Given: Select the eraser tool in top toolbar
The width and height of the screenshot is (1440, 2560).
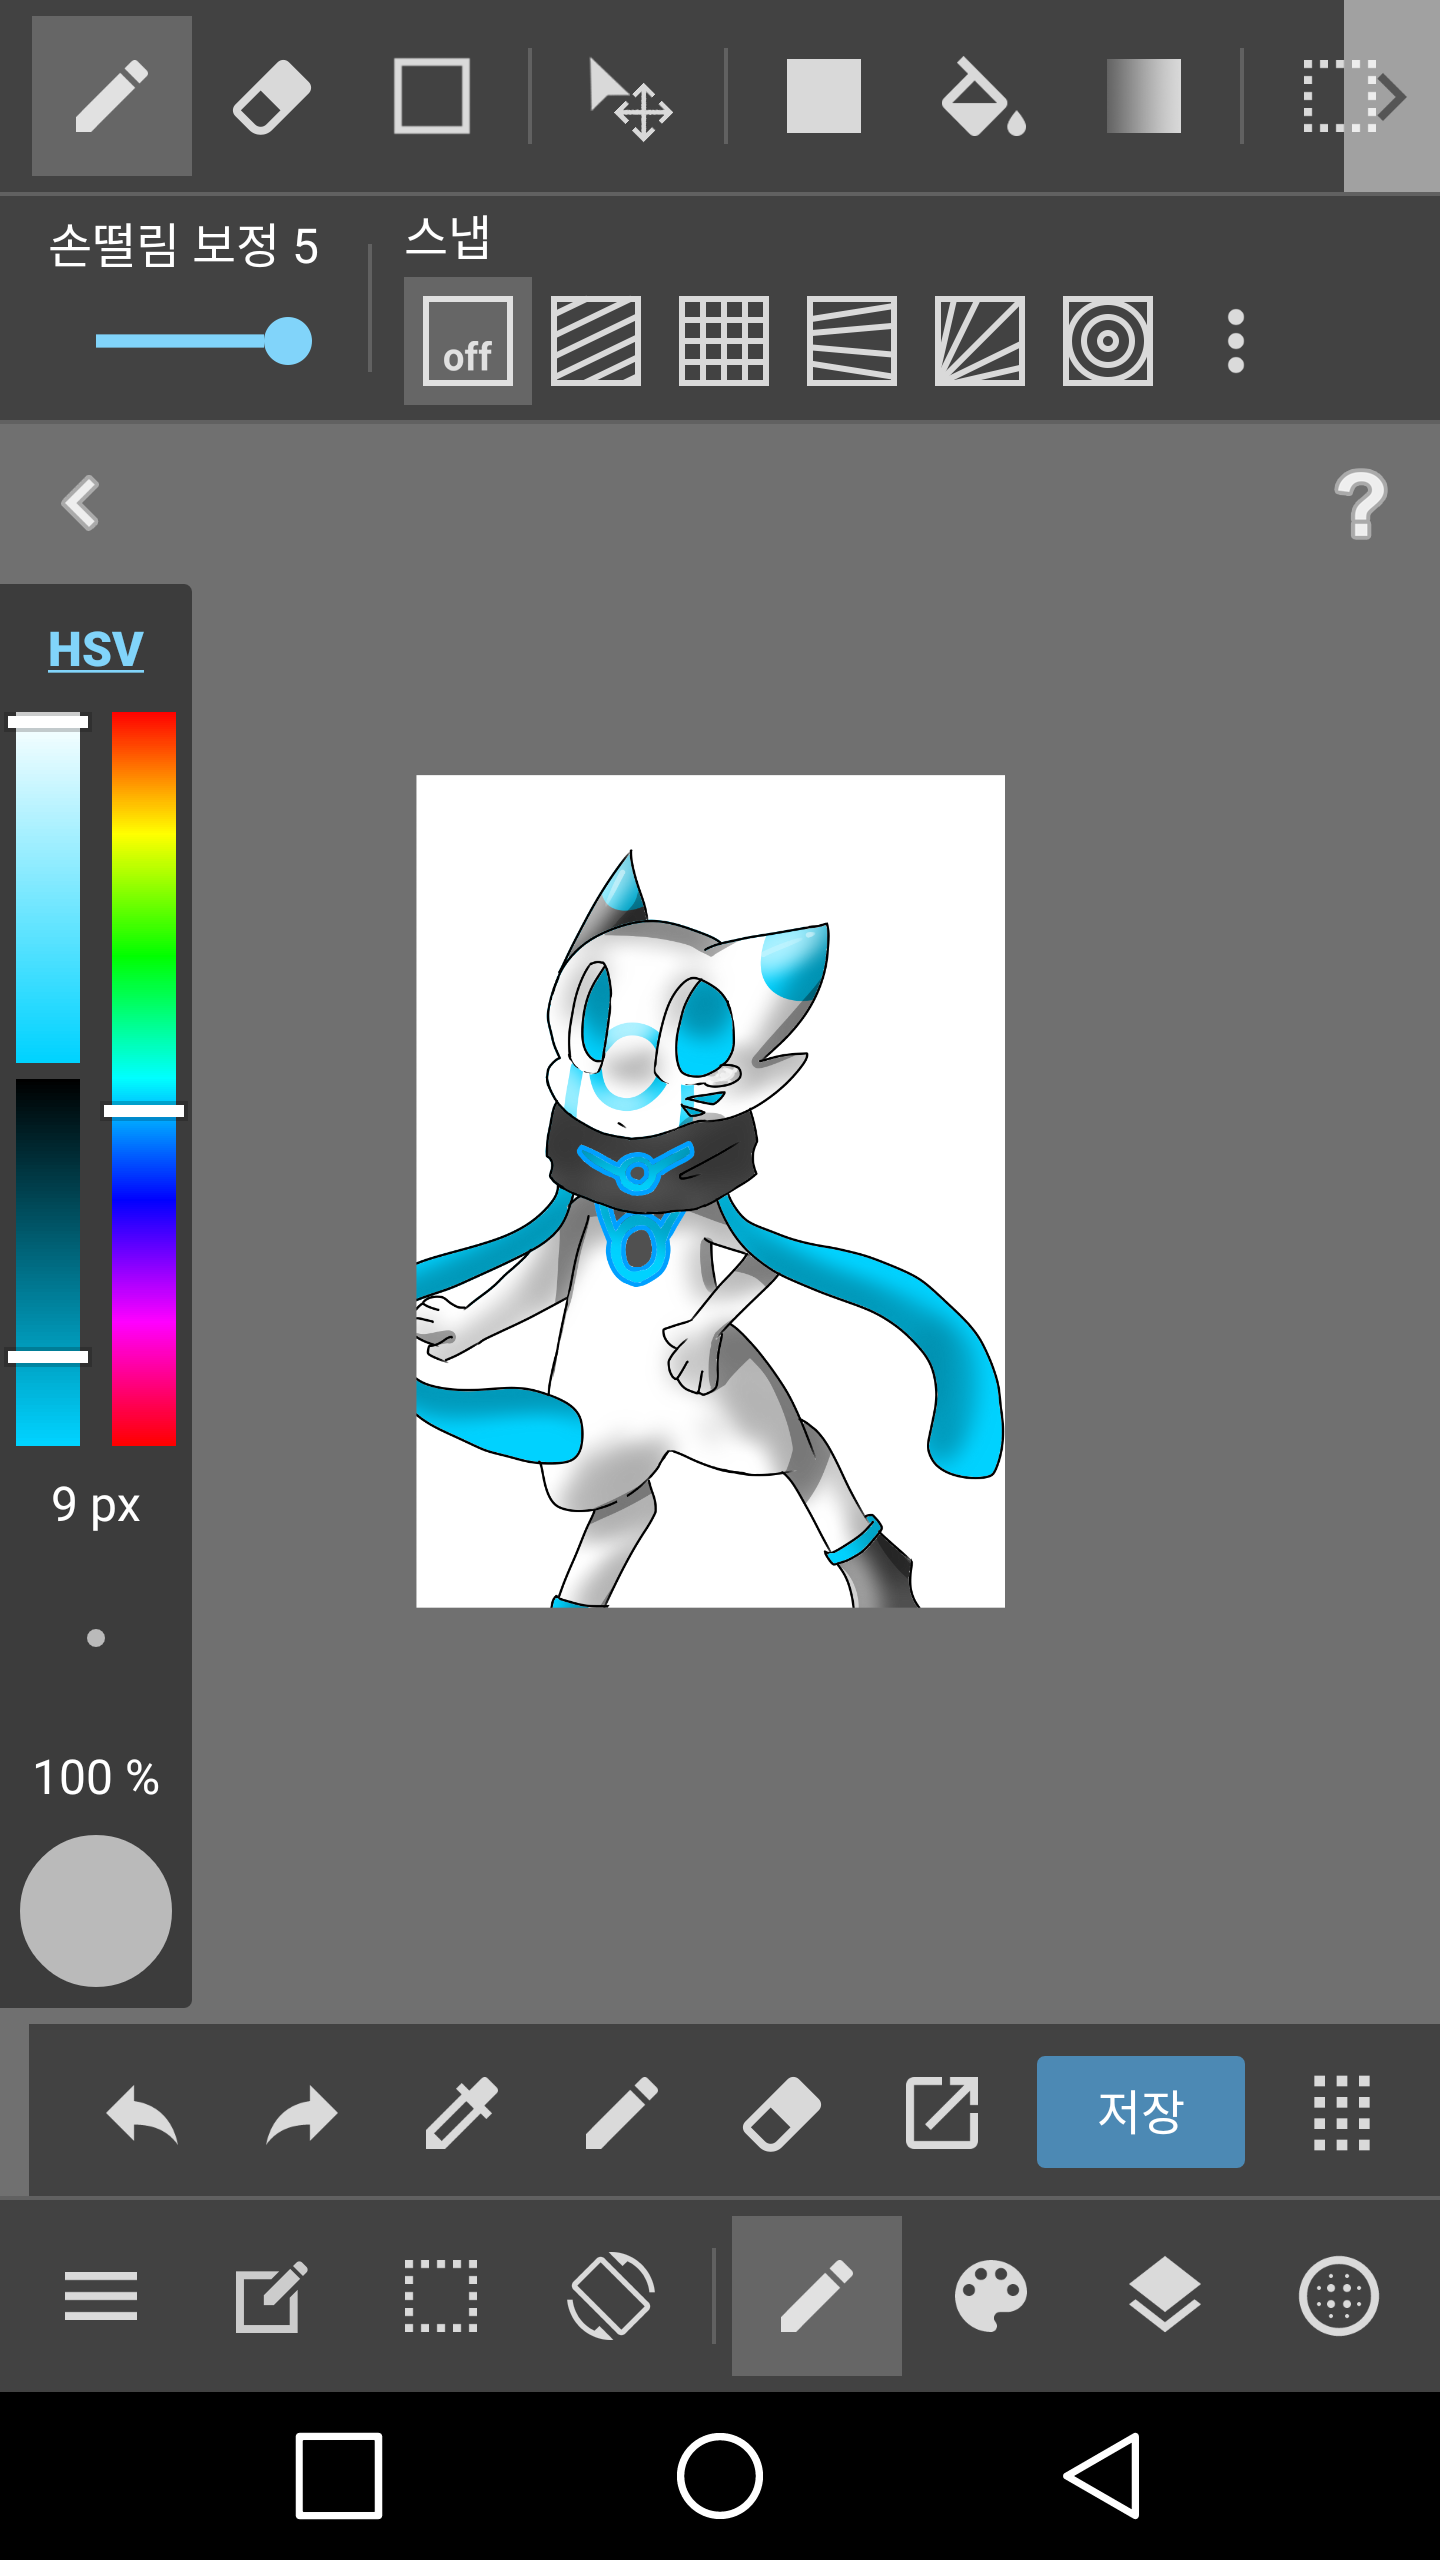Looking at the screenshot, I should (271, 97).
